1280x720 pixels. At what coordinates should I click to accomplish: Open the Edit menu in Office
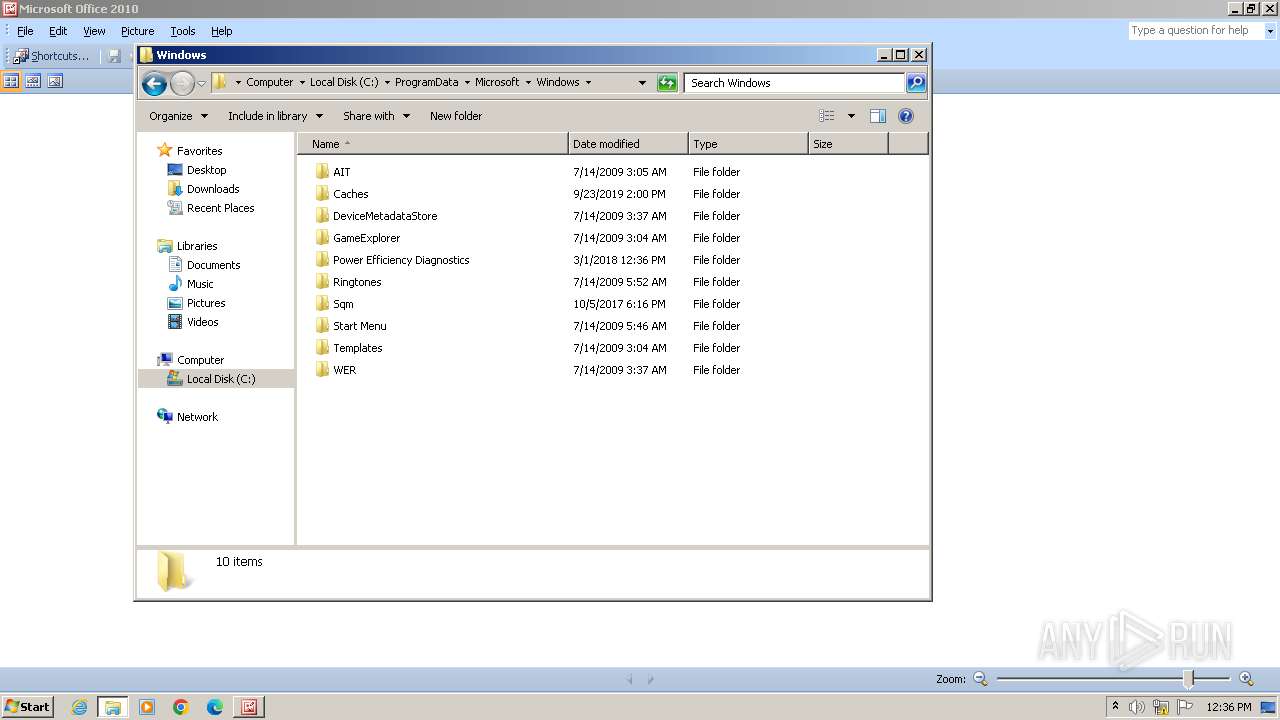(x=58, y=31)
